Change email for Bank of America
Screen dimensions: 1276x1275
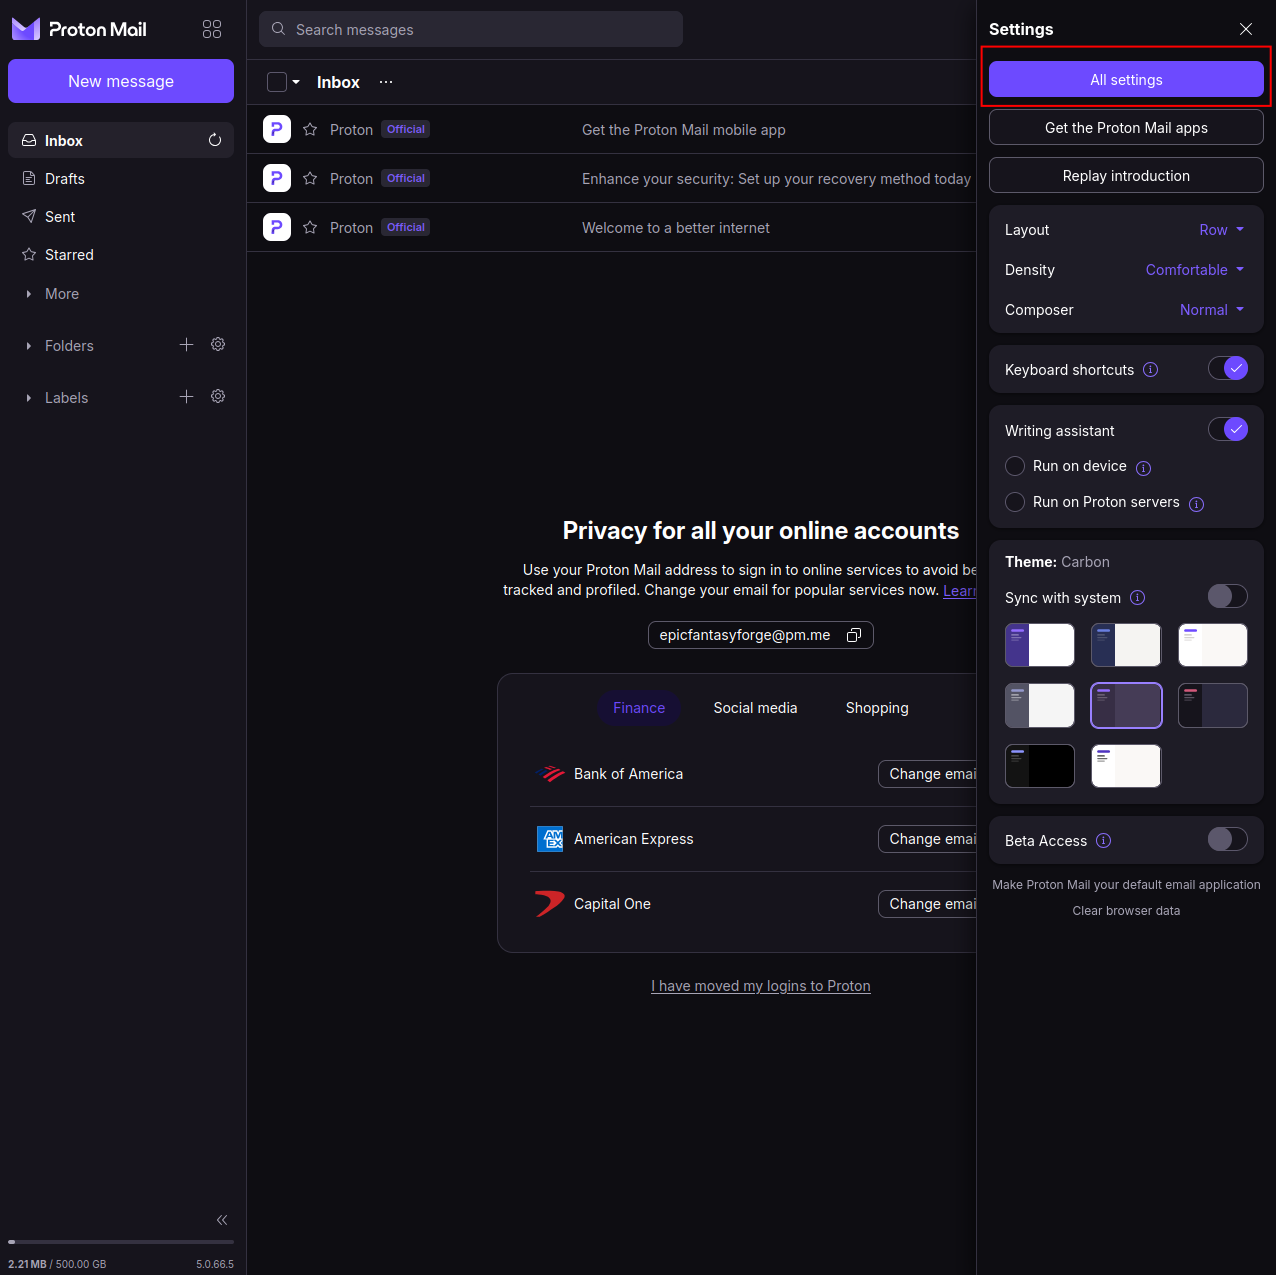click(927, 773)
